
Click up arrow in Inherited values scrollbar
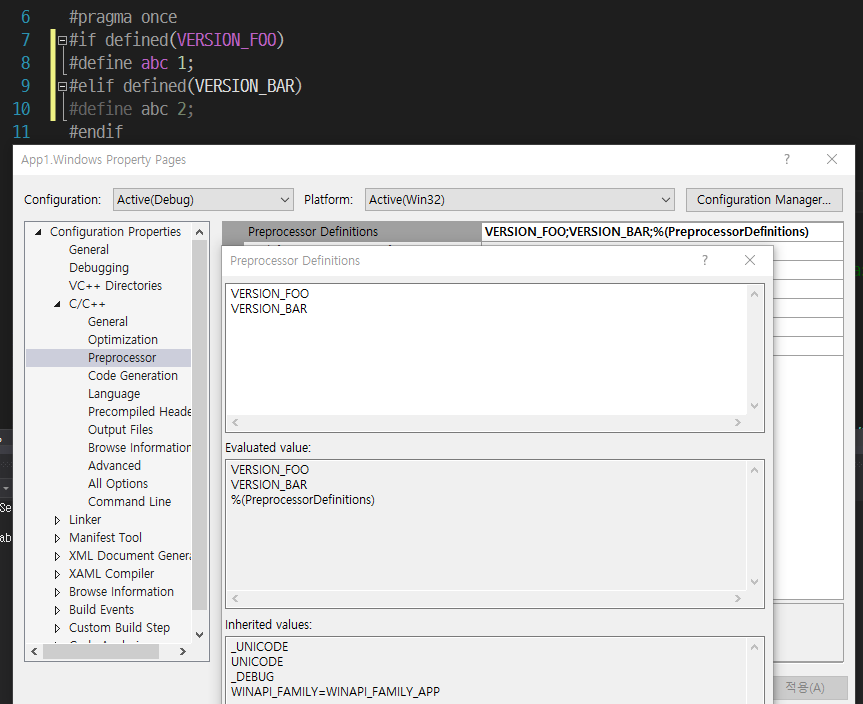point(755,647)
